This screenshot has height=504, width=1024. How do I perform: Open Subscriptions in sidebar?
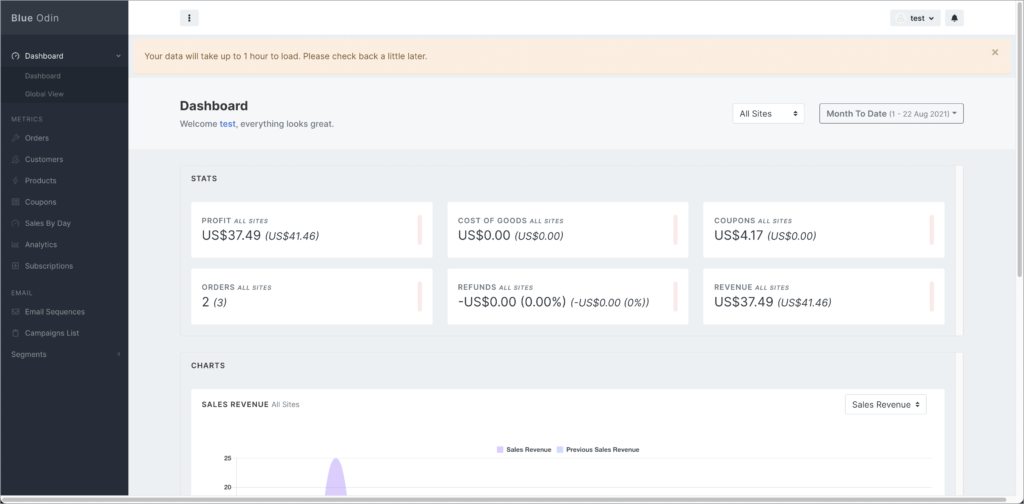(49, 266)
